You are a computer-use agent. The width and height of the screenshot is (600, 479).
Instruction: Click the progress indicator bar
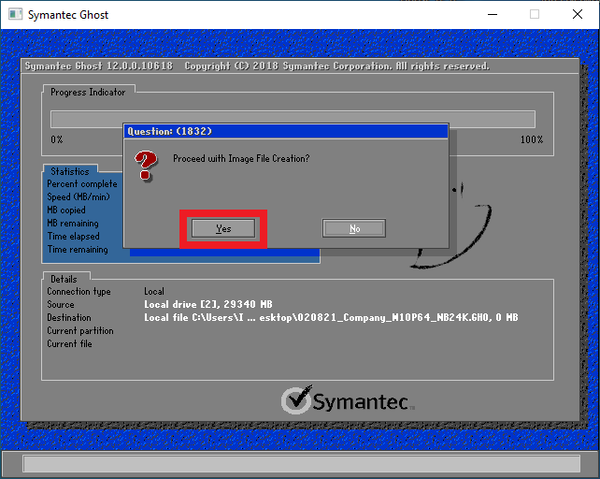tap(293, 119)
